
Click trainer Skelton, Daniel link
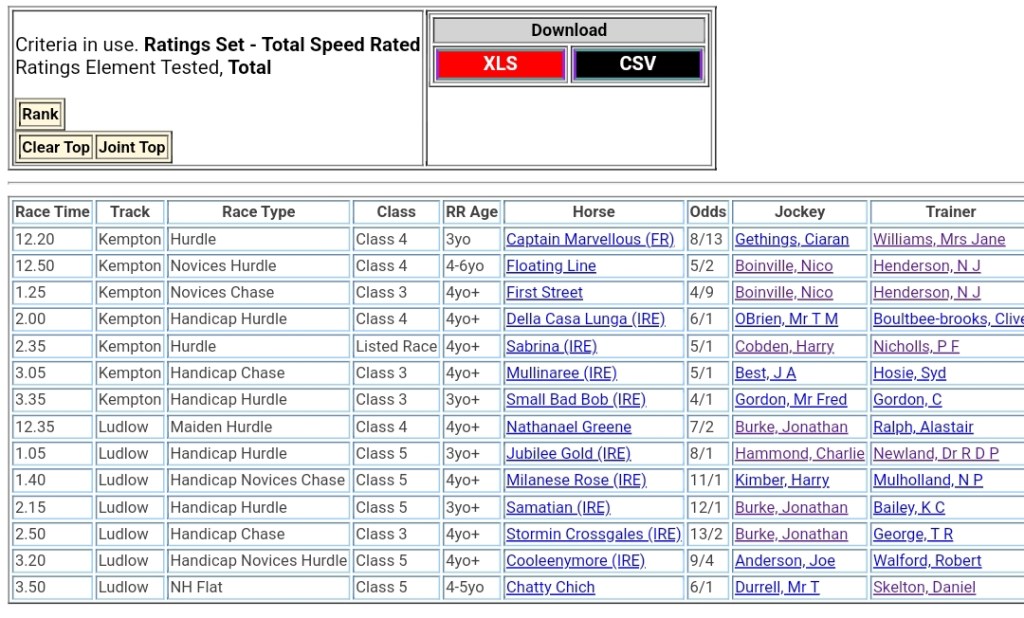click(924, 587)
